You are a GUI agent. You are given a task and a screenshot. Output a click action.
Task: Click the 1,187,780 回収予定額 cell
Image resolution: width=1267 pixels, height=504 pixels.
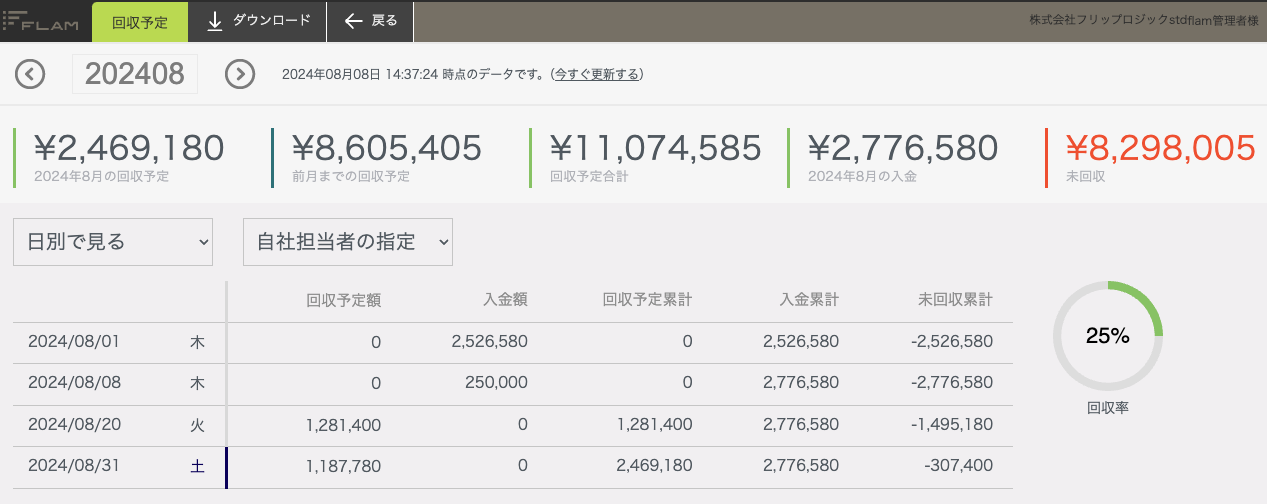pos(343,467)
